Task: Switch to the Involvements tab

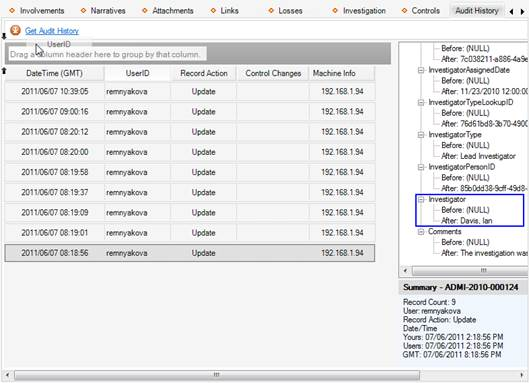Action: click(37, 11)
